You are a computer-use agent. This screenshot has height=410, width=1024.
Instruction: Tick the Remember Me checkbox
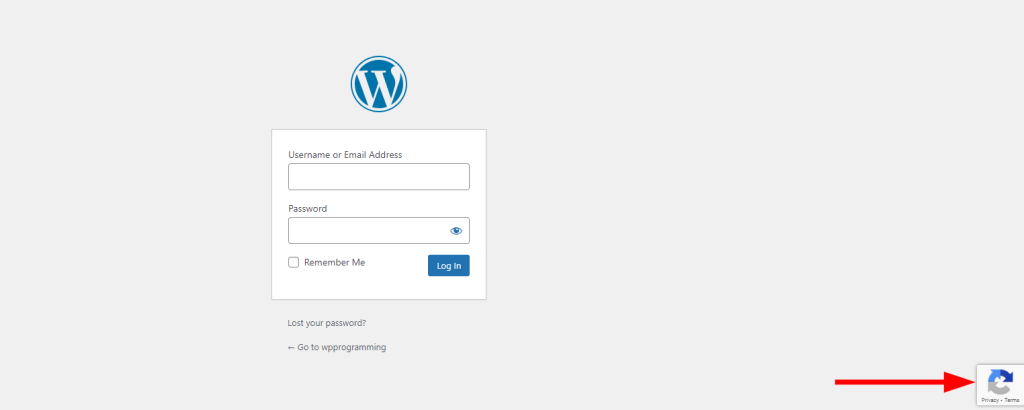pos(294,262)
